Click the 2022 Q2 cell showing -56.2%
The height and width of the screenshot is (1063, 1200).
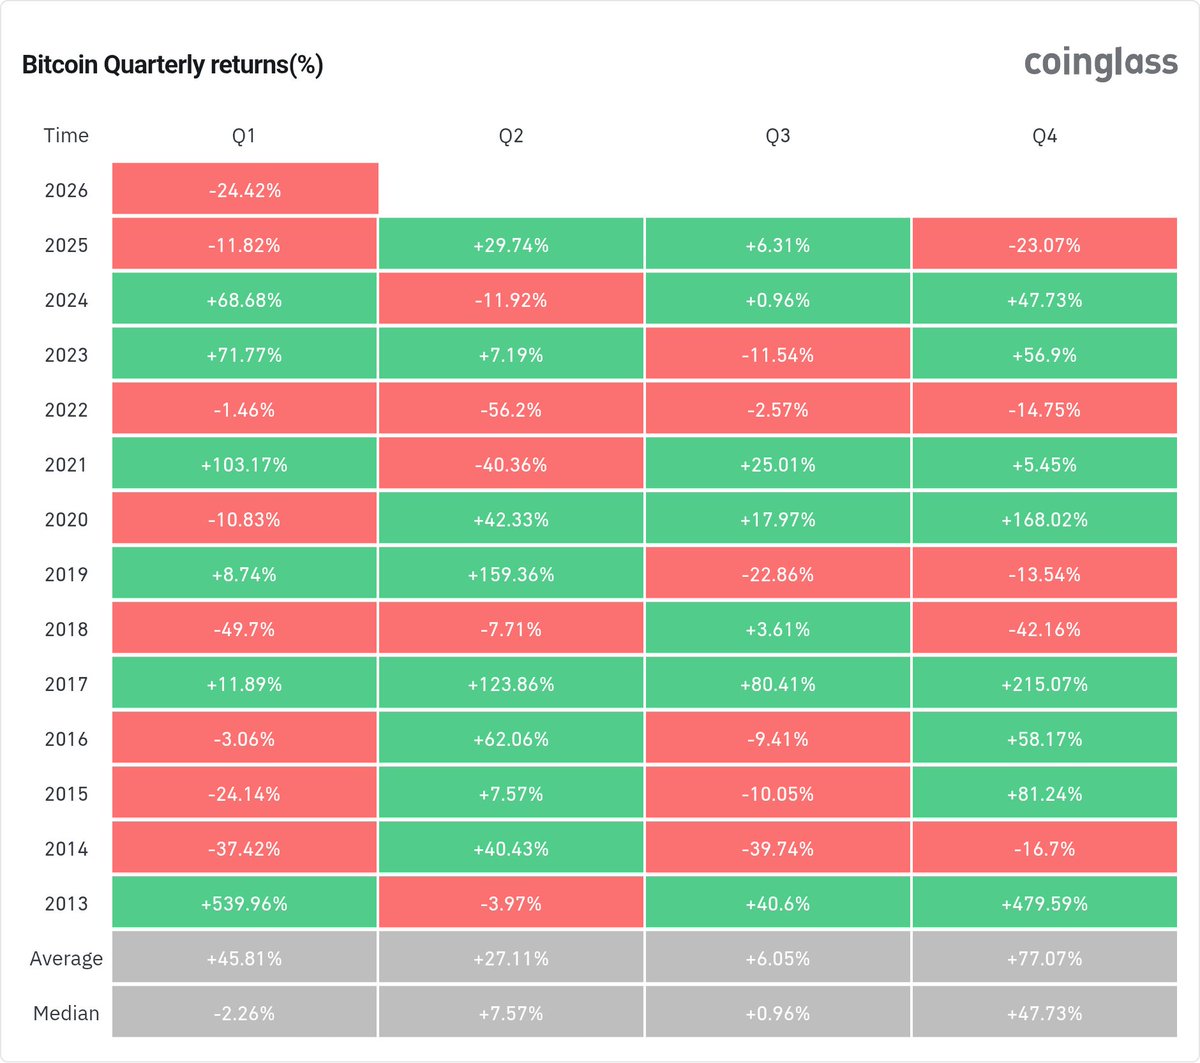511,409
